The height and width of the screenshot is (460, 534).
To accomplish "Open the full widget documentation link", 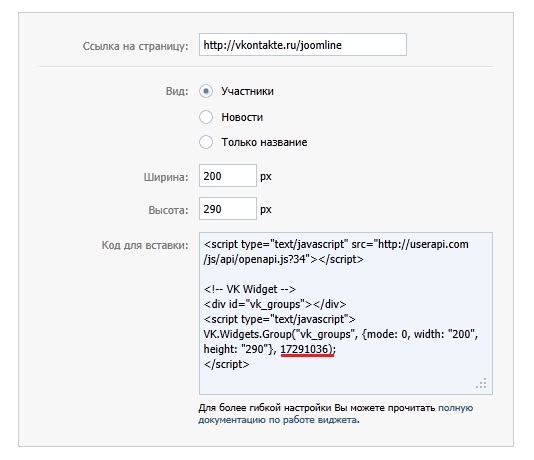I will tap(335, 414).
